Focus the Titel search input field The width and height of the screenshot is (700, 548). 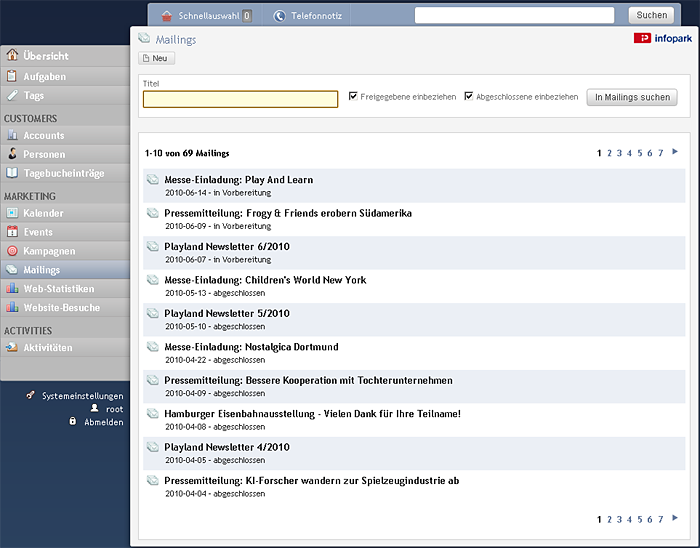pos(240,99)
